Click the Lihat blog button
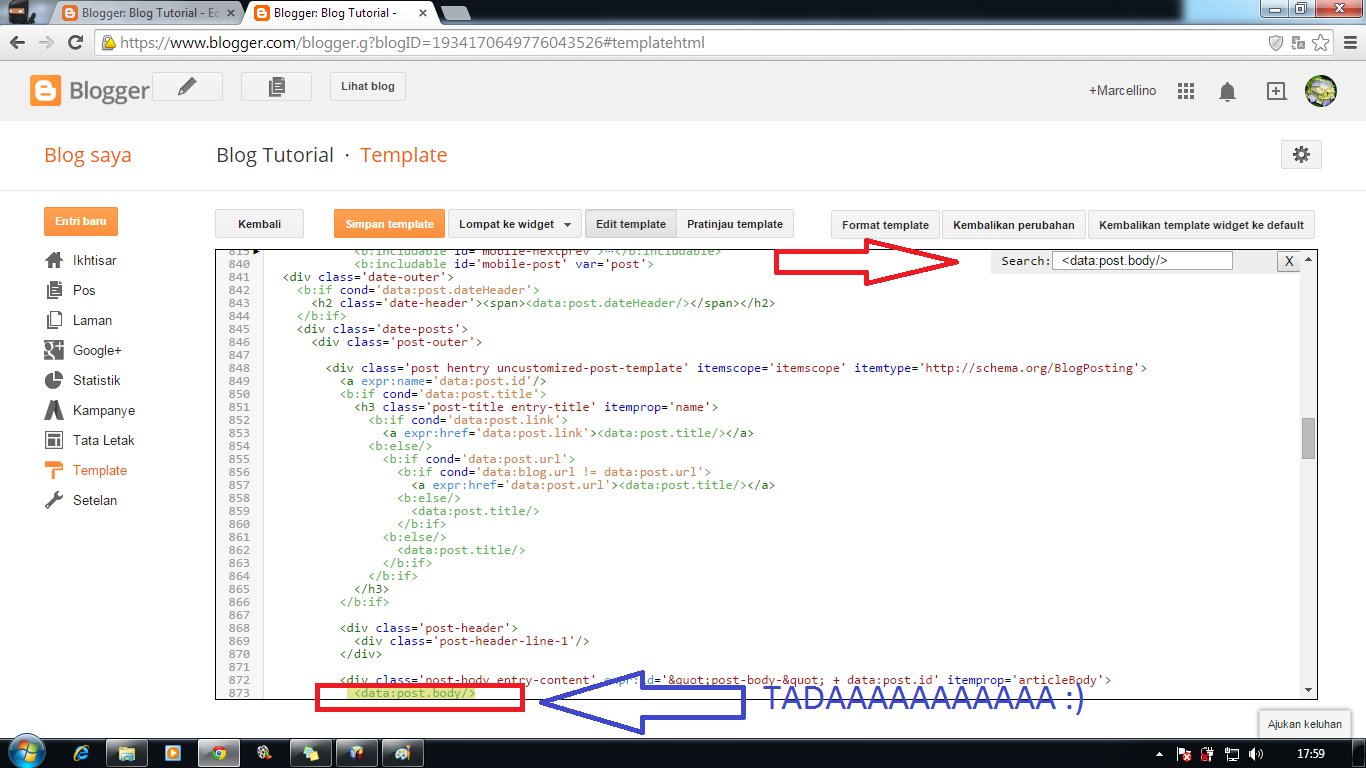The image size is (1366, 768). [x=368, y=87]
